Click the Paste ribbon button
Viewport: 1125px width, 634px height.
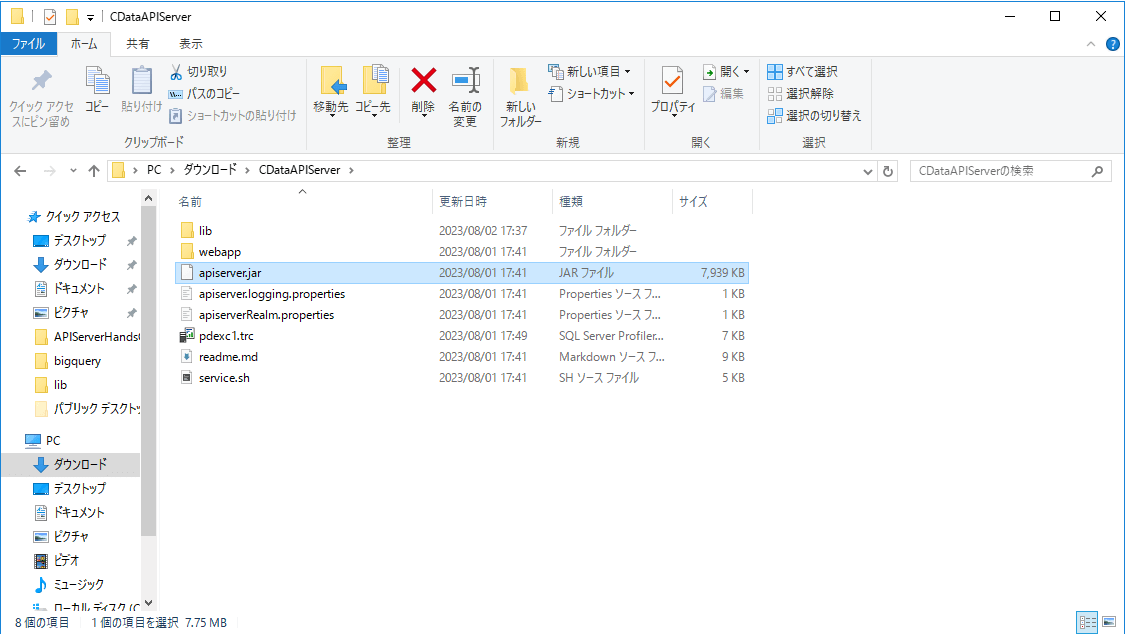click(141, 90)
